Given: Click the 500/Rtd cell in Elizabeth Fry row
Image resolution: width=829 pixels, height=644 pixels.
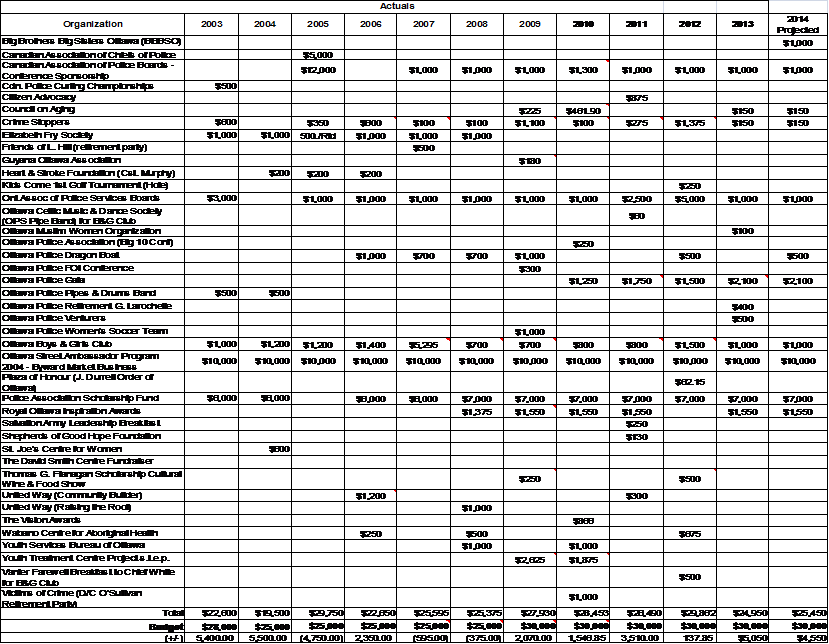Looking at the screenshot, I should [318, 136].
